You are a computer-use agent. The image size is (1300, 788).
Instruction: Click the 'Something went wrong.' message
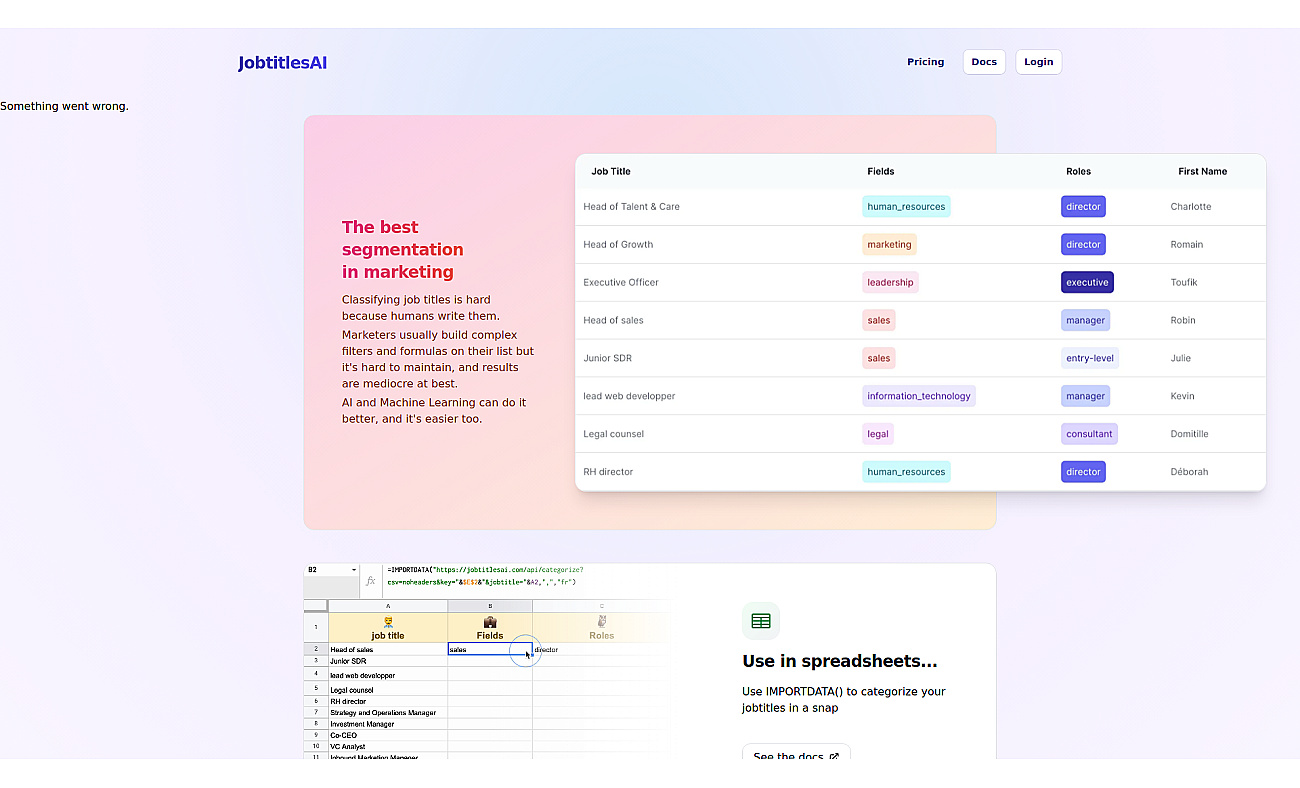[x=64, y=106]
